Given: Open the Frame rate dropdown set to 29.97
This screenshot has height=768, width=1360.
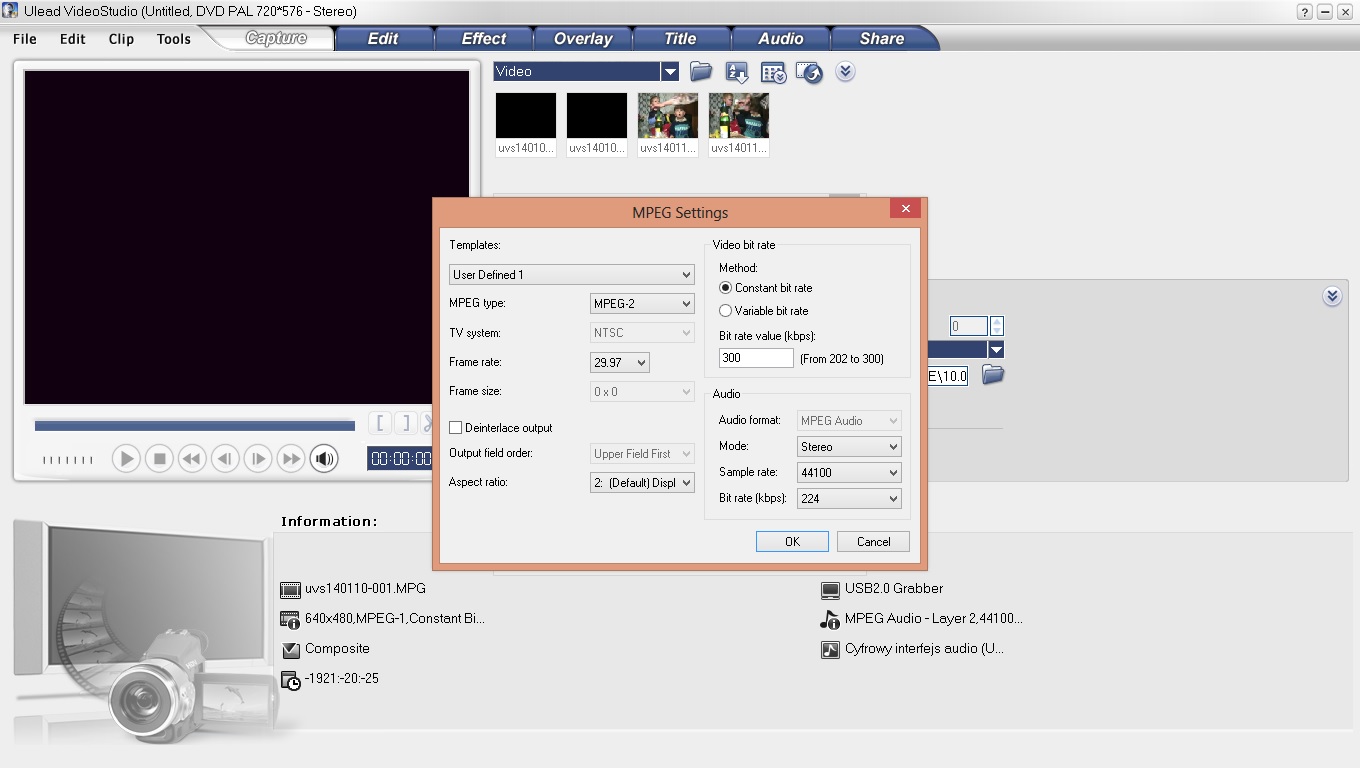Looking at the screenshot, I should (x=620, y=363).
